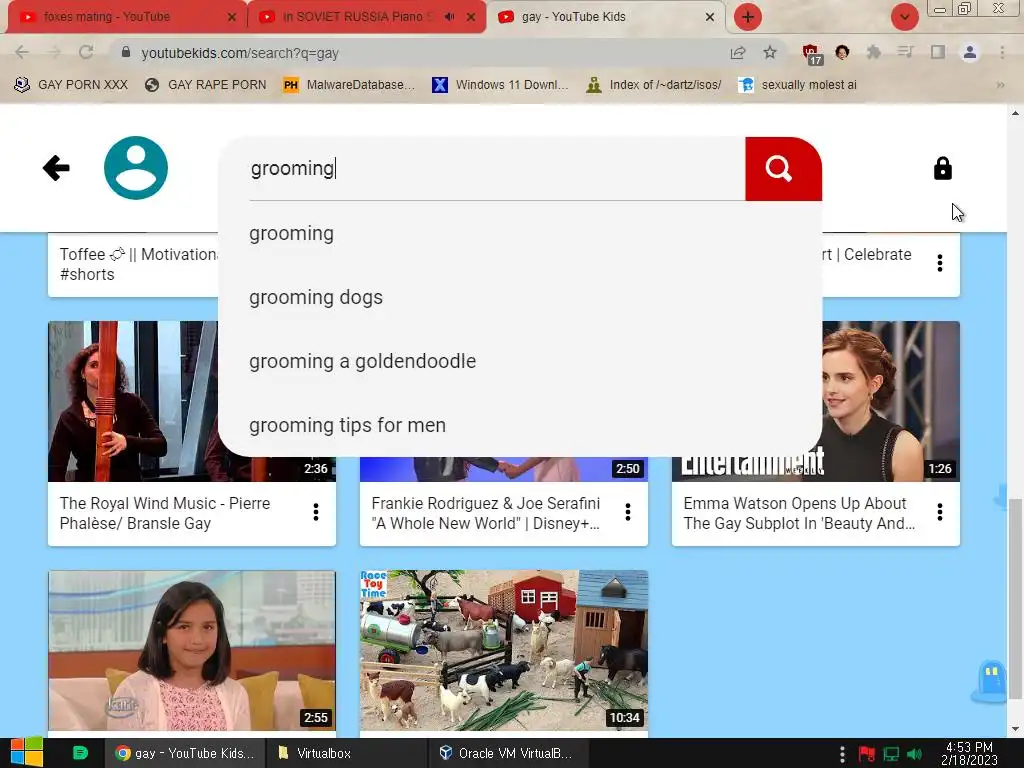This screenshot has width=1024, height=768.
Task: Open the Windows Start button
Action: pyautogui.click(x=26, y=753)
